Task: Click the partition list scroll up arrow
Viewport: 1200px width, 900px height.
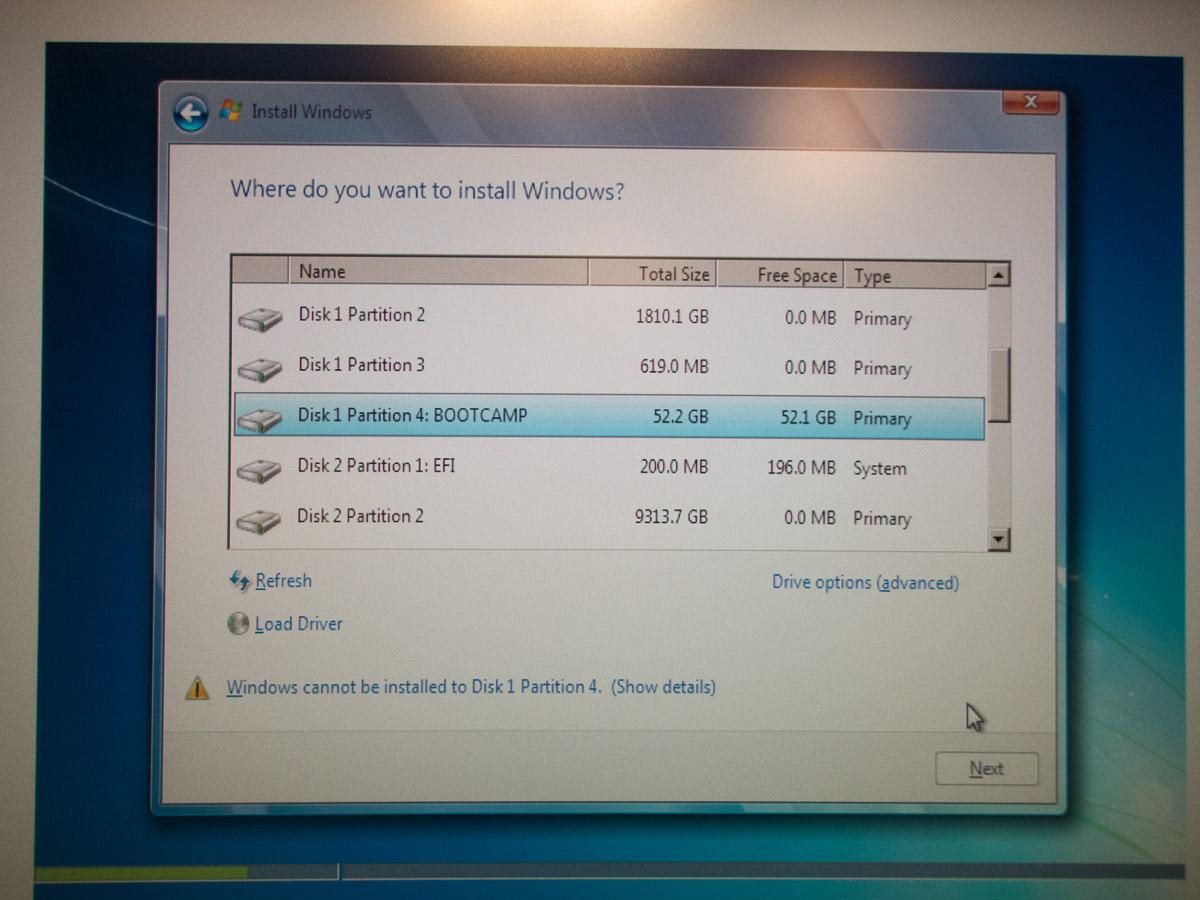Action: pyautogui.click(x=998, y=275)
